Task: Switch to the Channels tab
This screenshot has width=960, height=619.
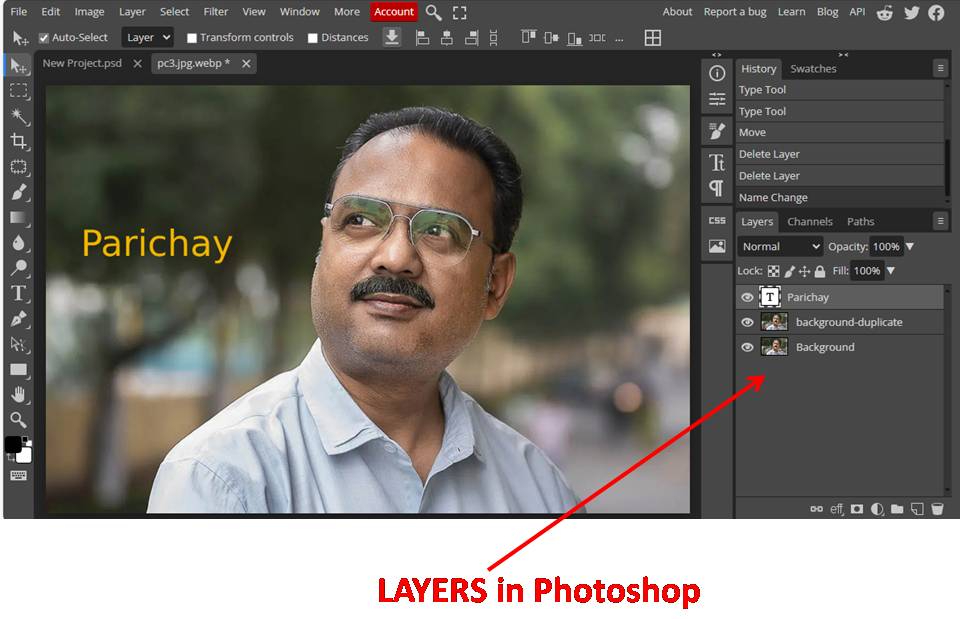Action: pyautogui.click(x=810, y=222)
